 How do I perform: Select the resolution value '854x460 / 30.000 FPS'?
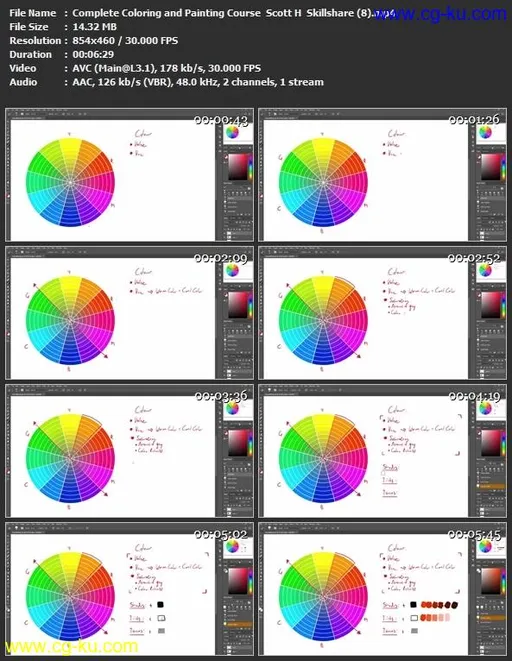125,41
